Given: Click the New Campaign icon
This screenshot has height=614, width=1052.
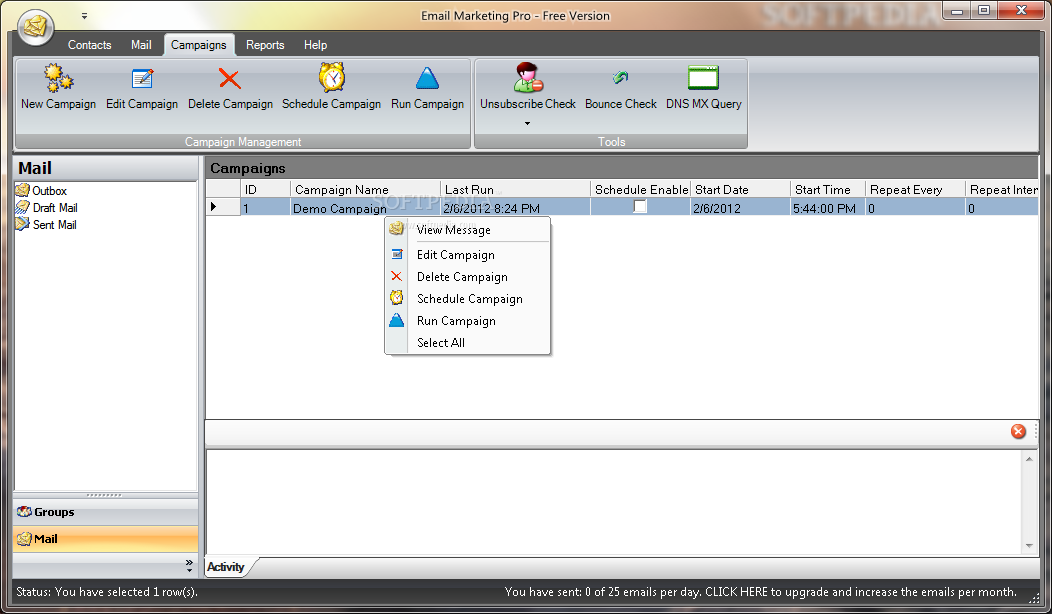Looking at the screenshot, I should 58,79.
